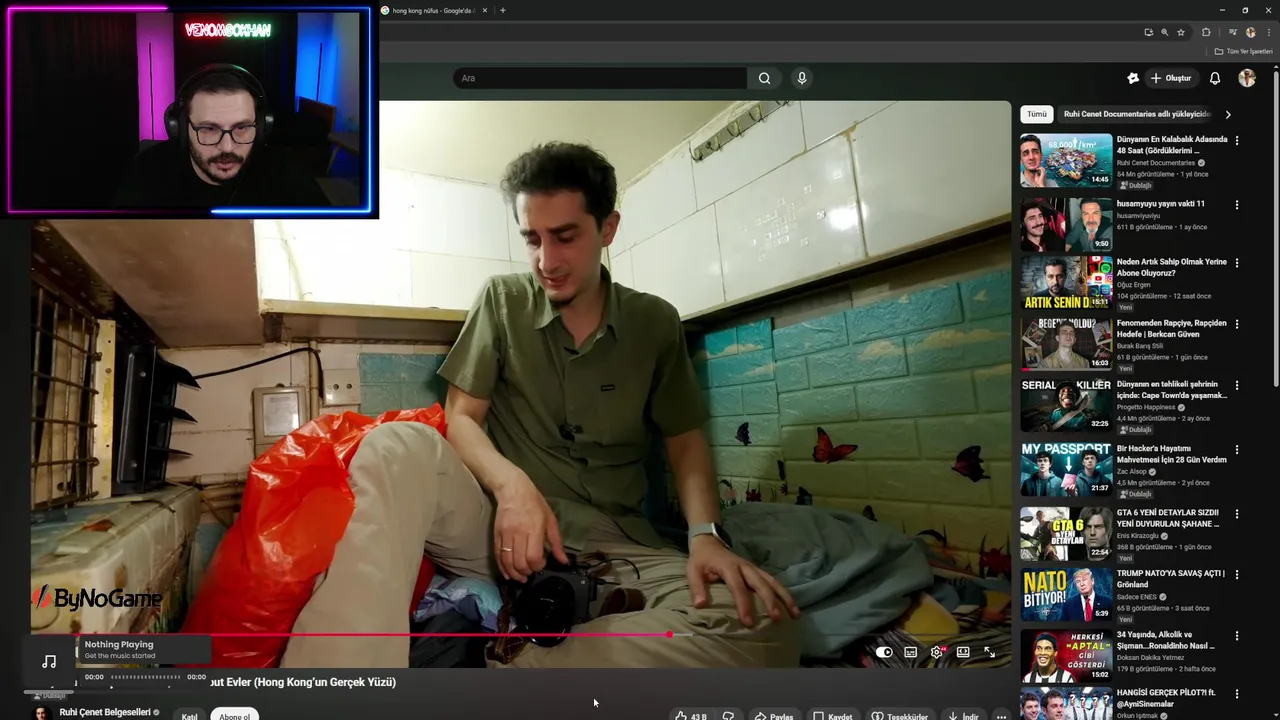
Task: Select the Ruhi Cenet Documentaries filter chip
Action: tap(1136, 114)
